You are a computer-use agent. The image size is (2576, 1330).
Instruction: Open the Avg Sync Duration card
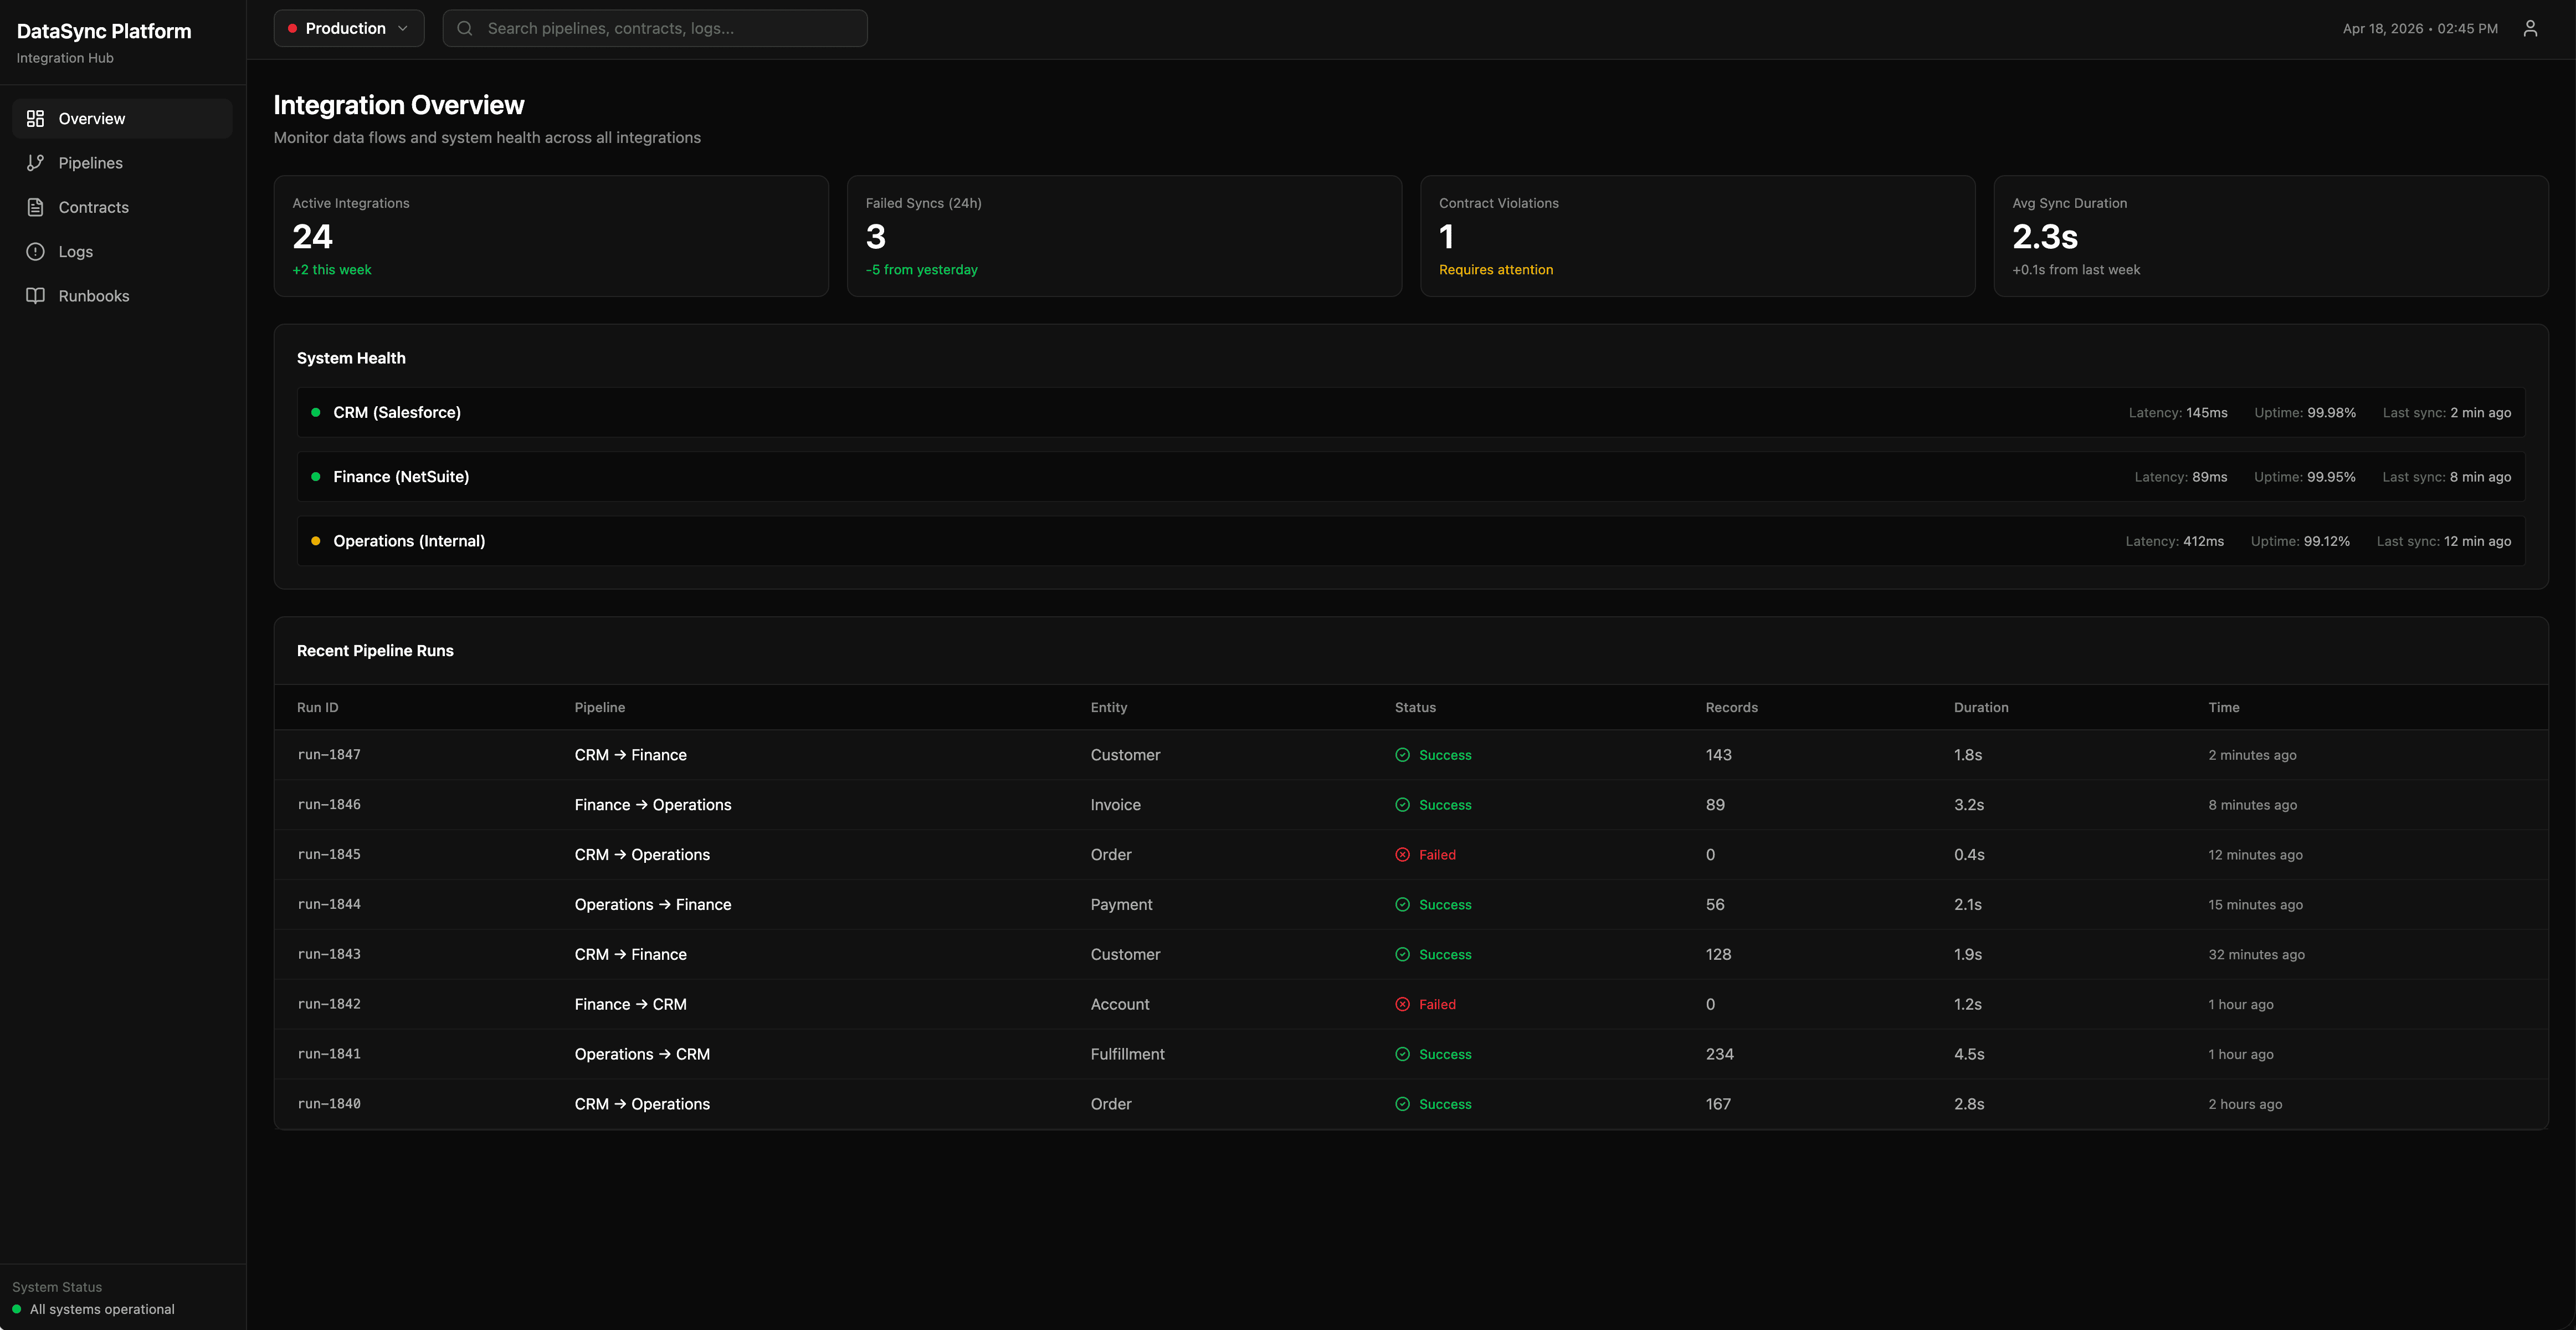[2270, 236]
